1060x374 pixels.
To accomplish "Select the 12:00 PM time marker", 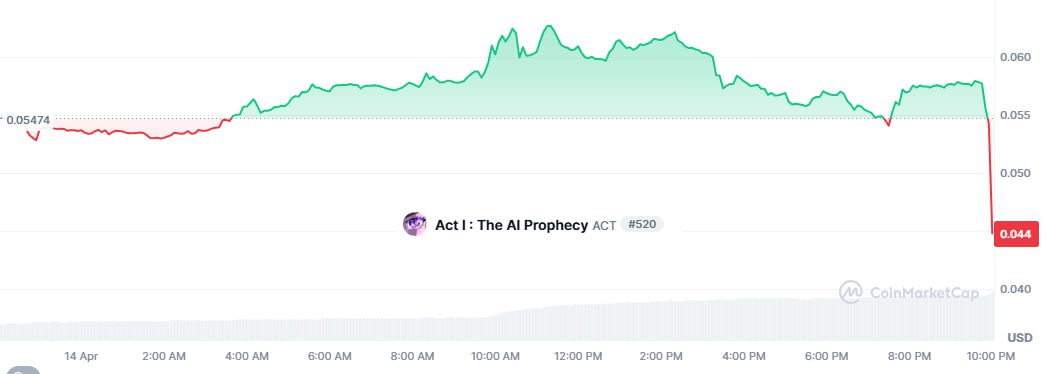I will pos(579,356).
